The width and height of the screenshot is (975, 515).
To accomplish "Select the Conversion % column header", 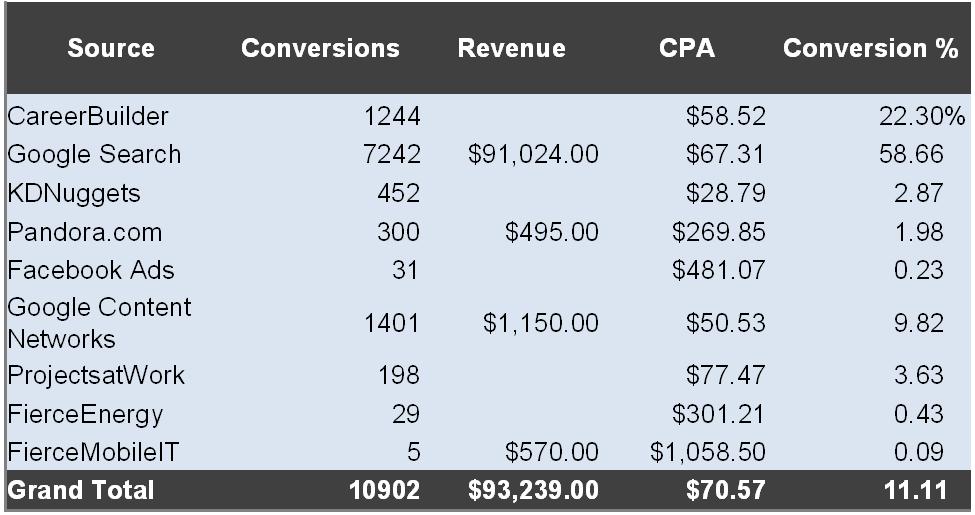I will pyautogui.click(x=870, y=49).
